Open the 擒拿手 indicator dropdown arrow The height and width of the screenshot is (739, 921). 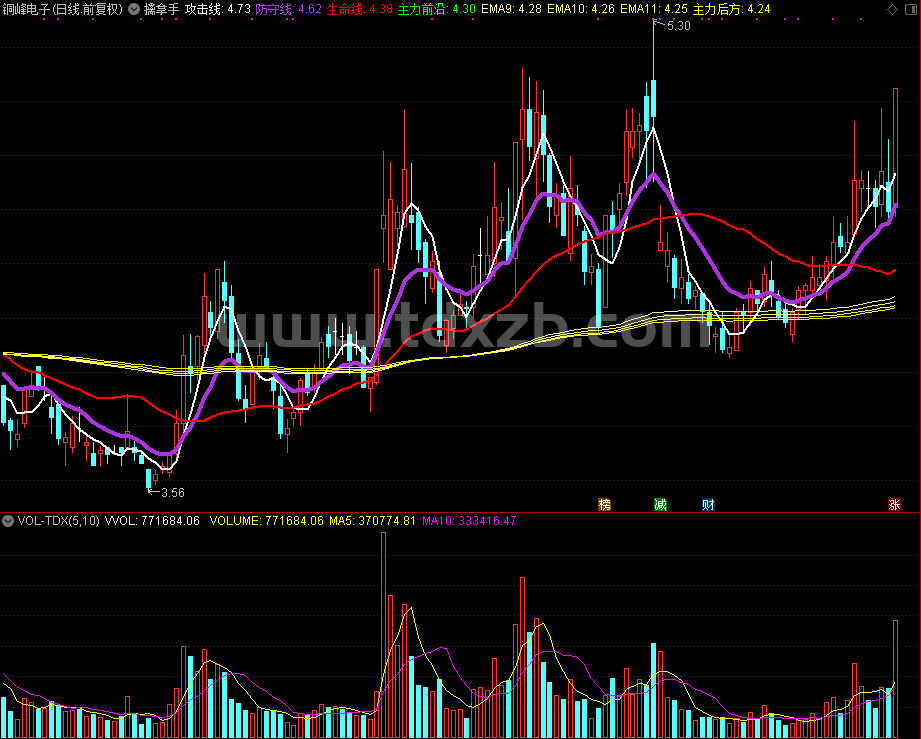coord(134,9)
